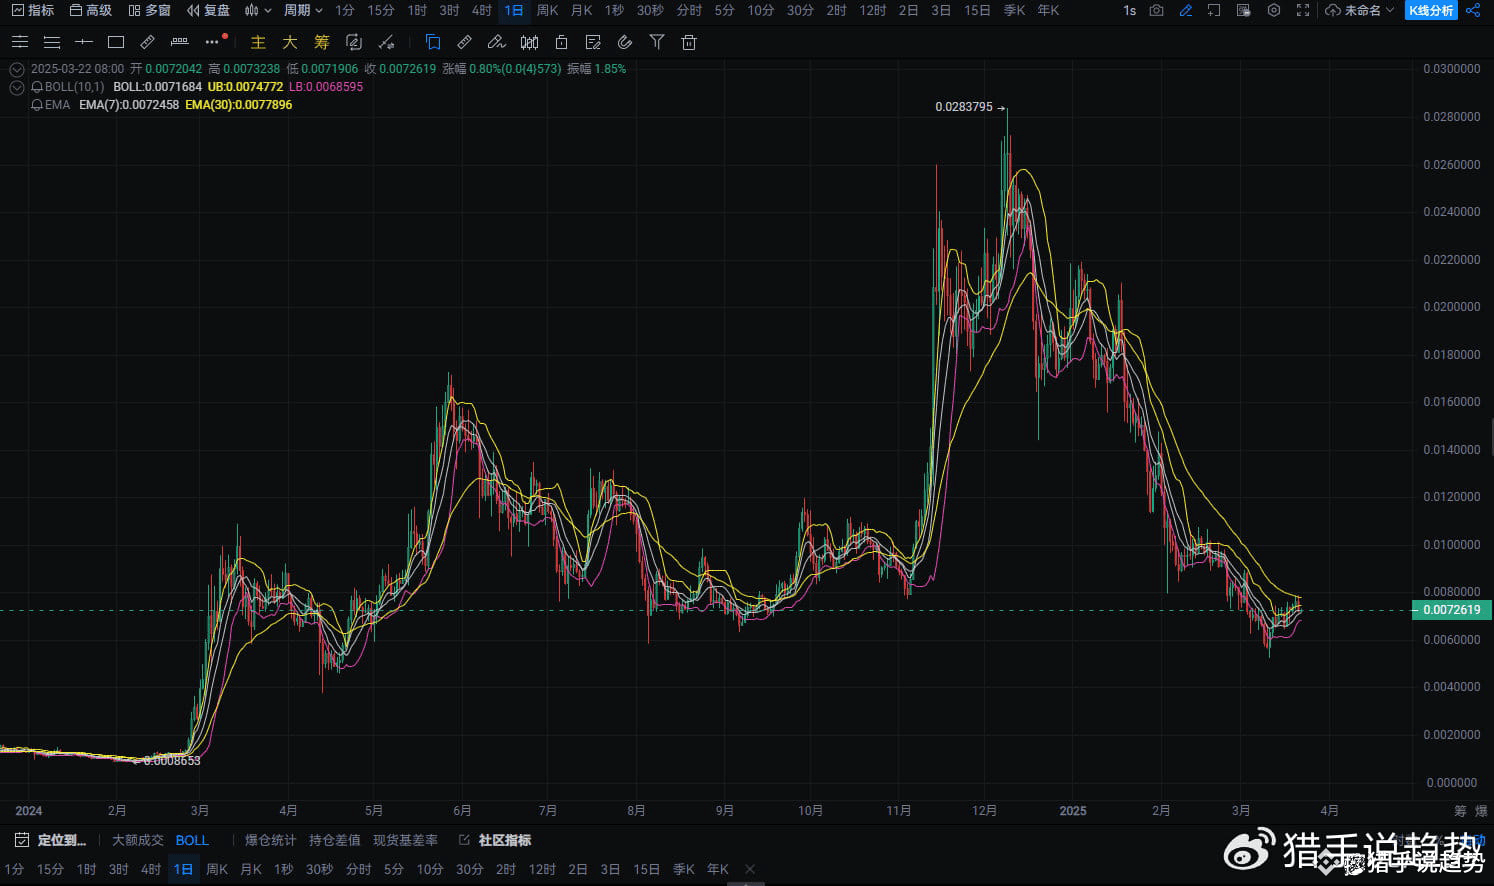Start 复盘 replay mode
Screen dimensions: 1494x886
(208, 10)
